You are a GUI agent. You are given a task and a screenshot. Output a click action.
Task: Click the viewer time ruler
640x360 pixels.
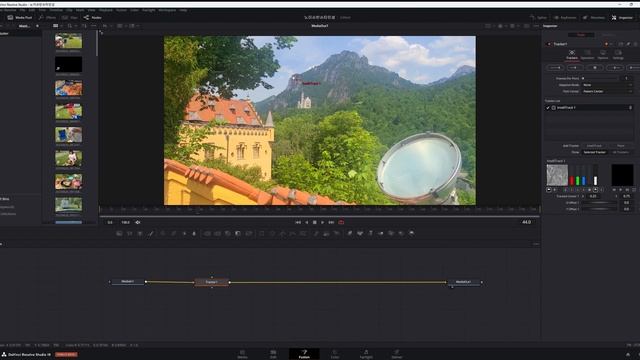pyautogui.click(x=320, y=209)
